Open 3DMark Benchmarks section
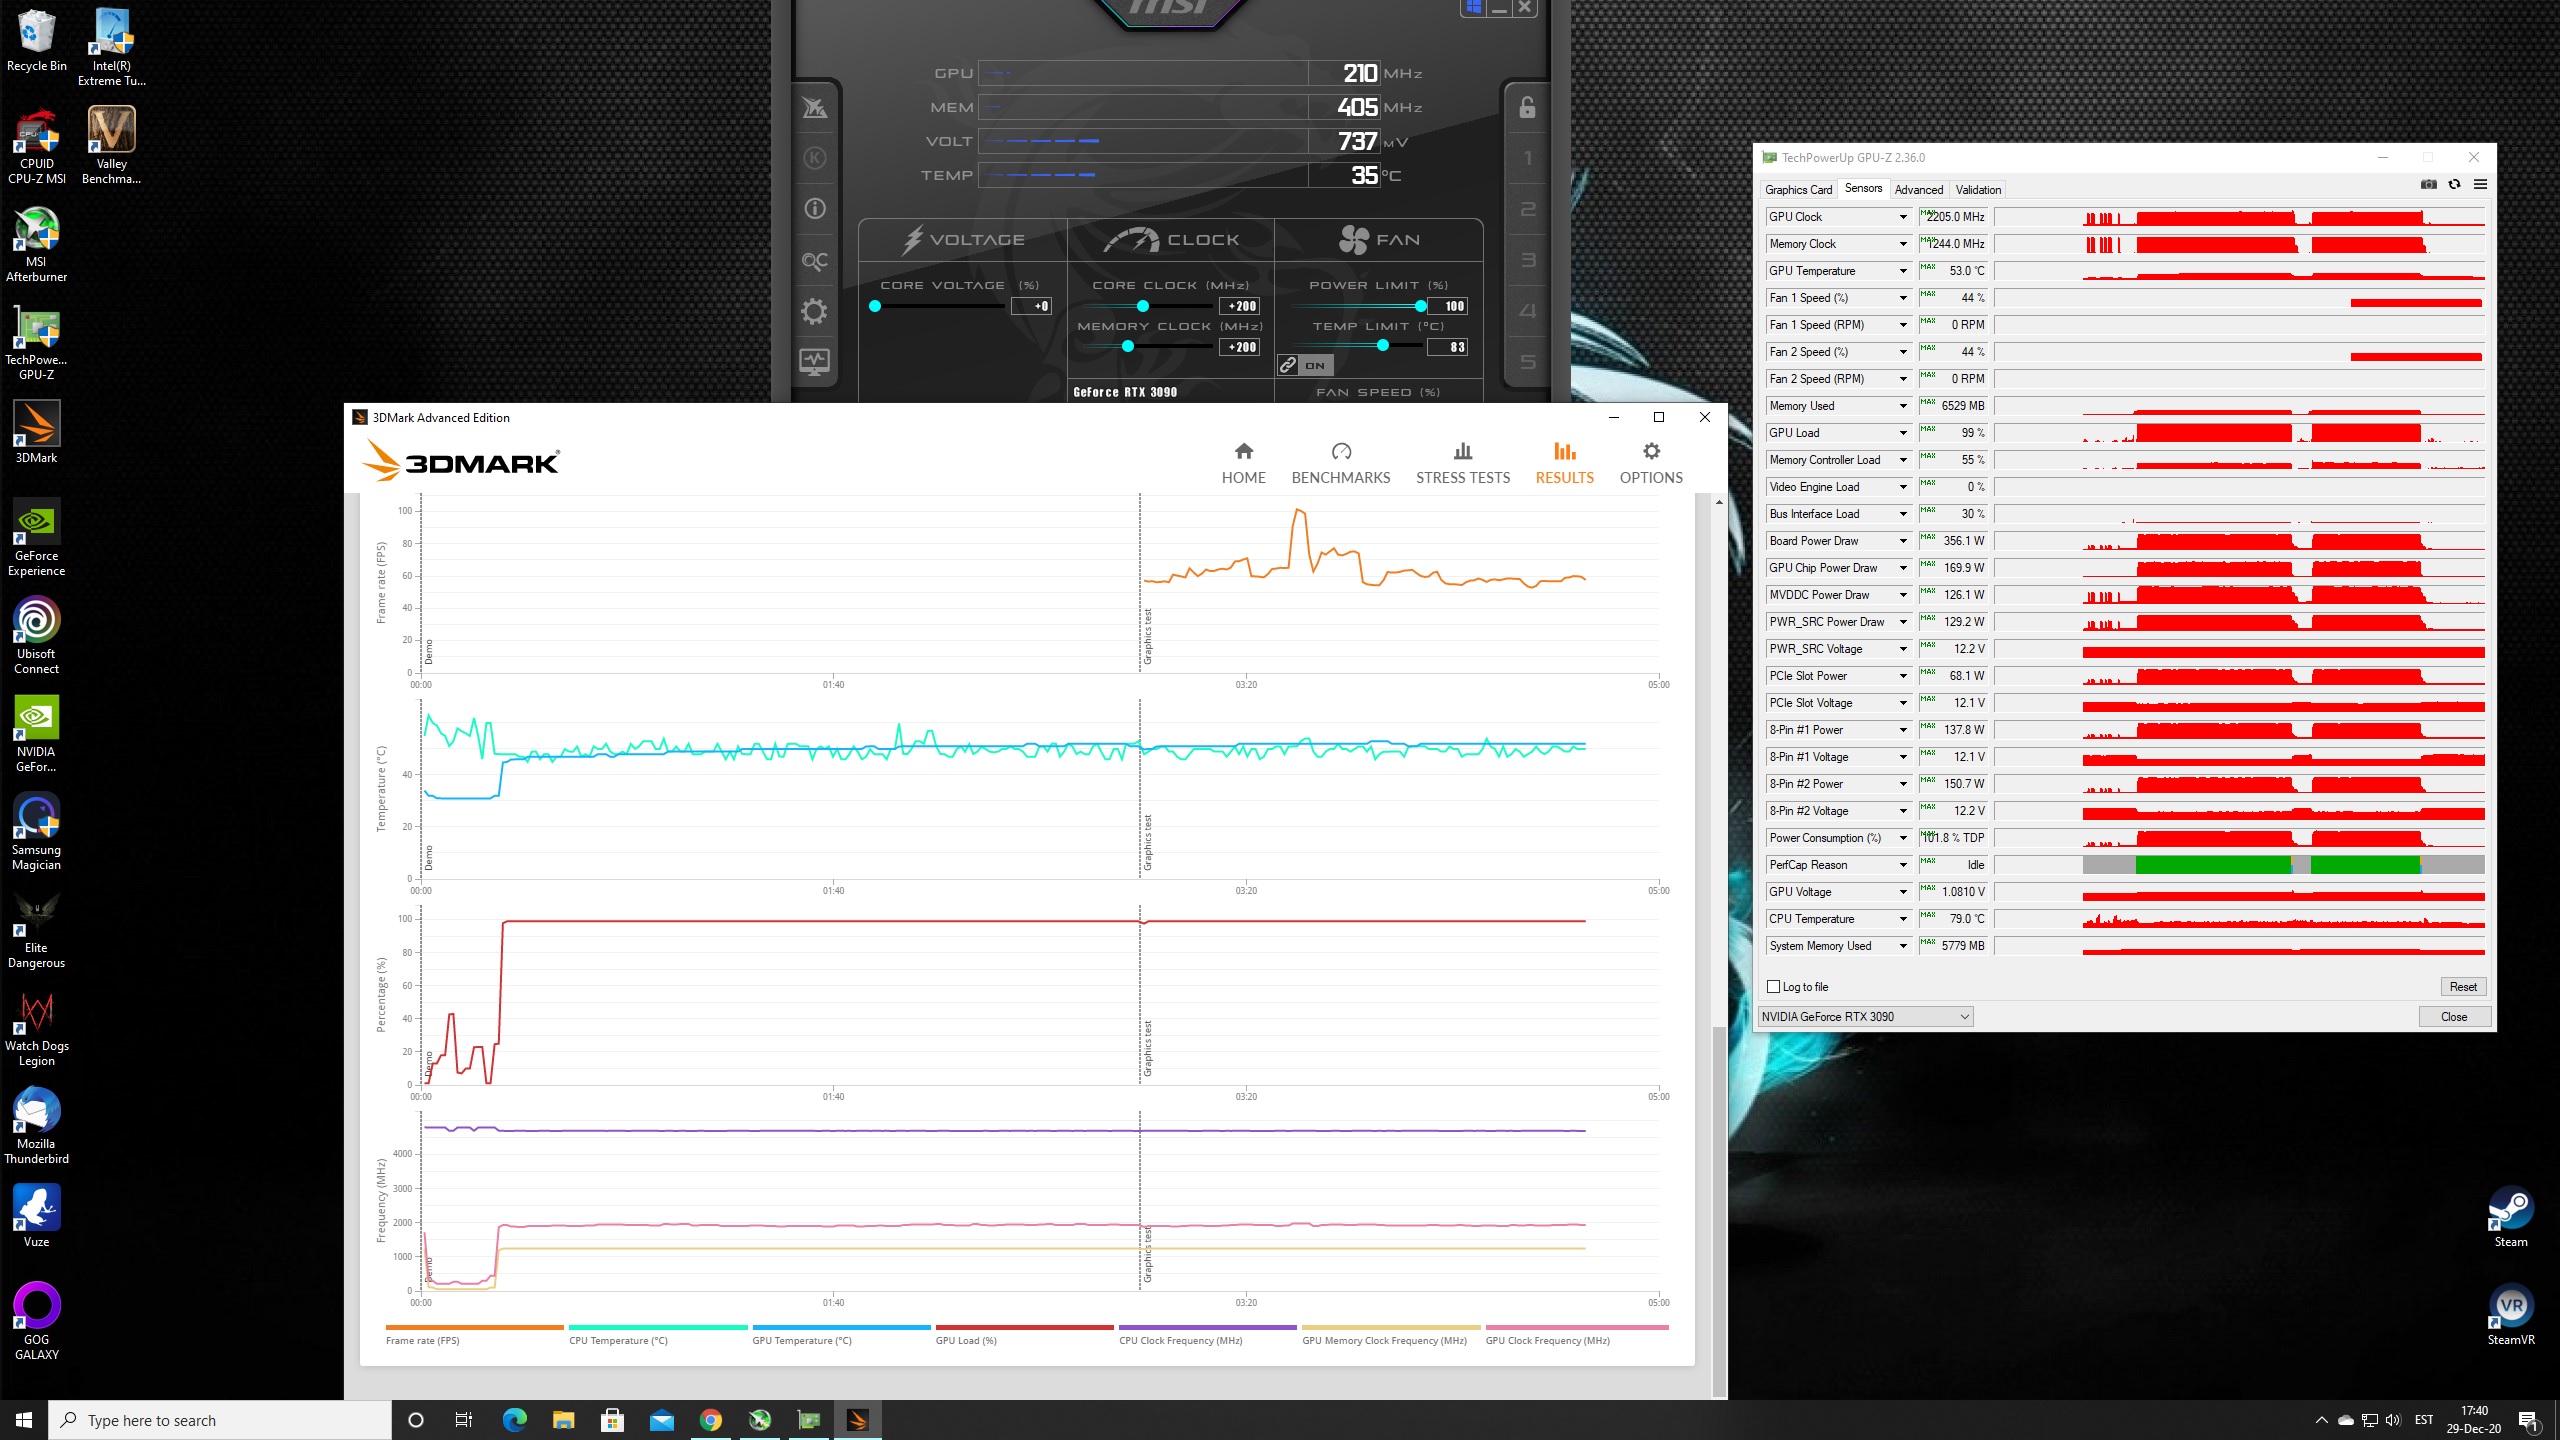 tap(1340, 464)
